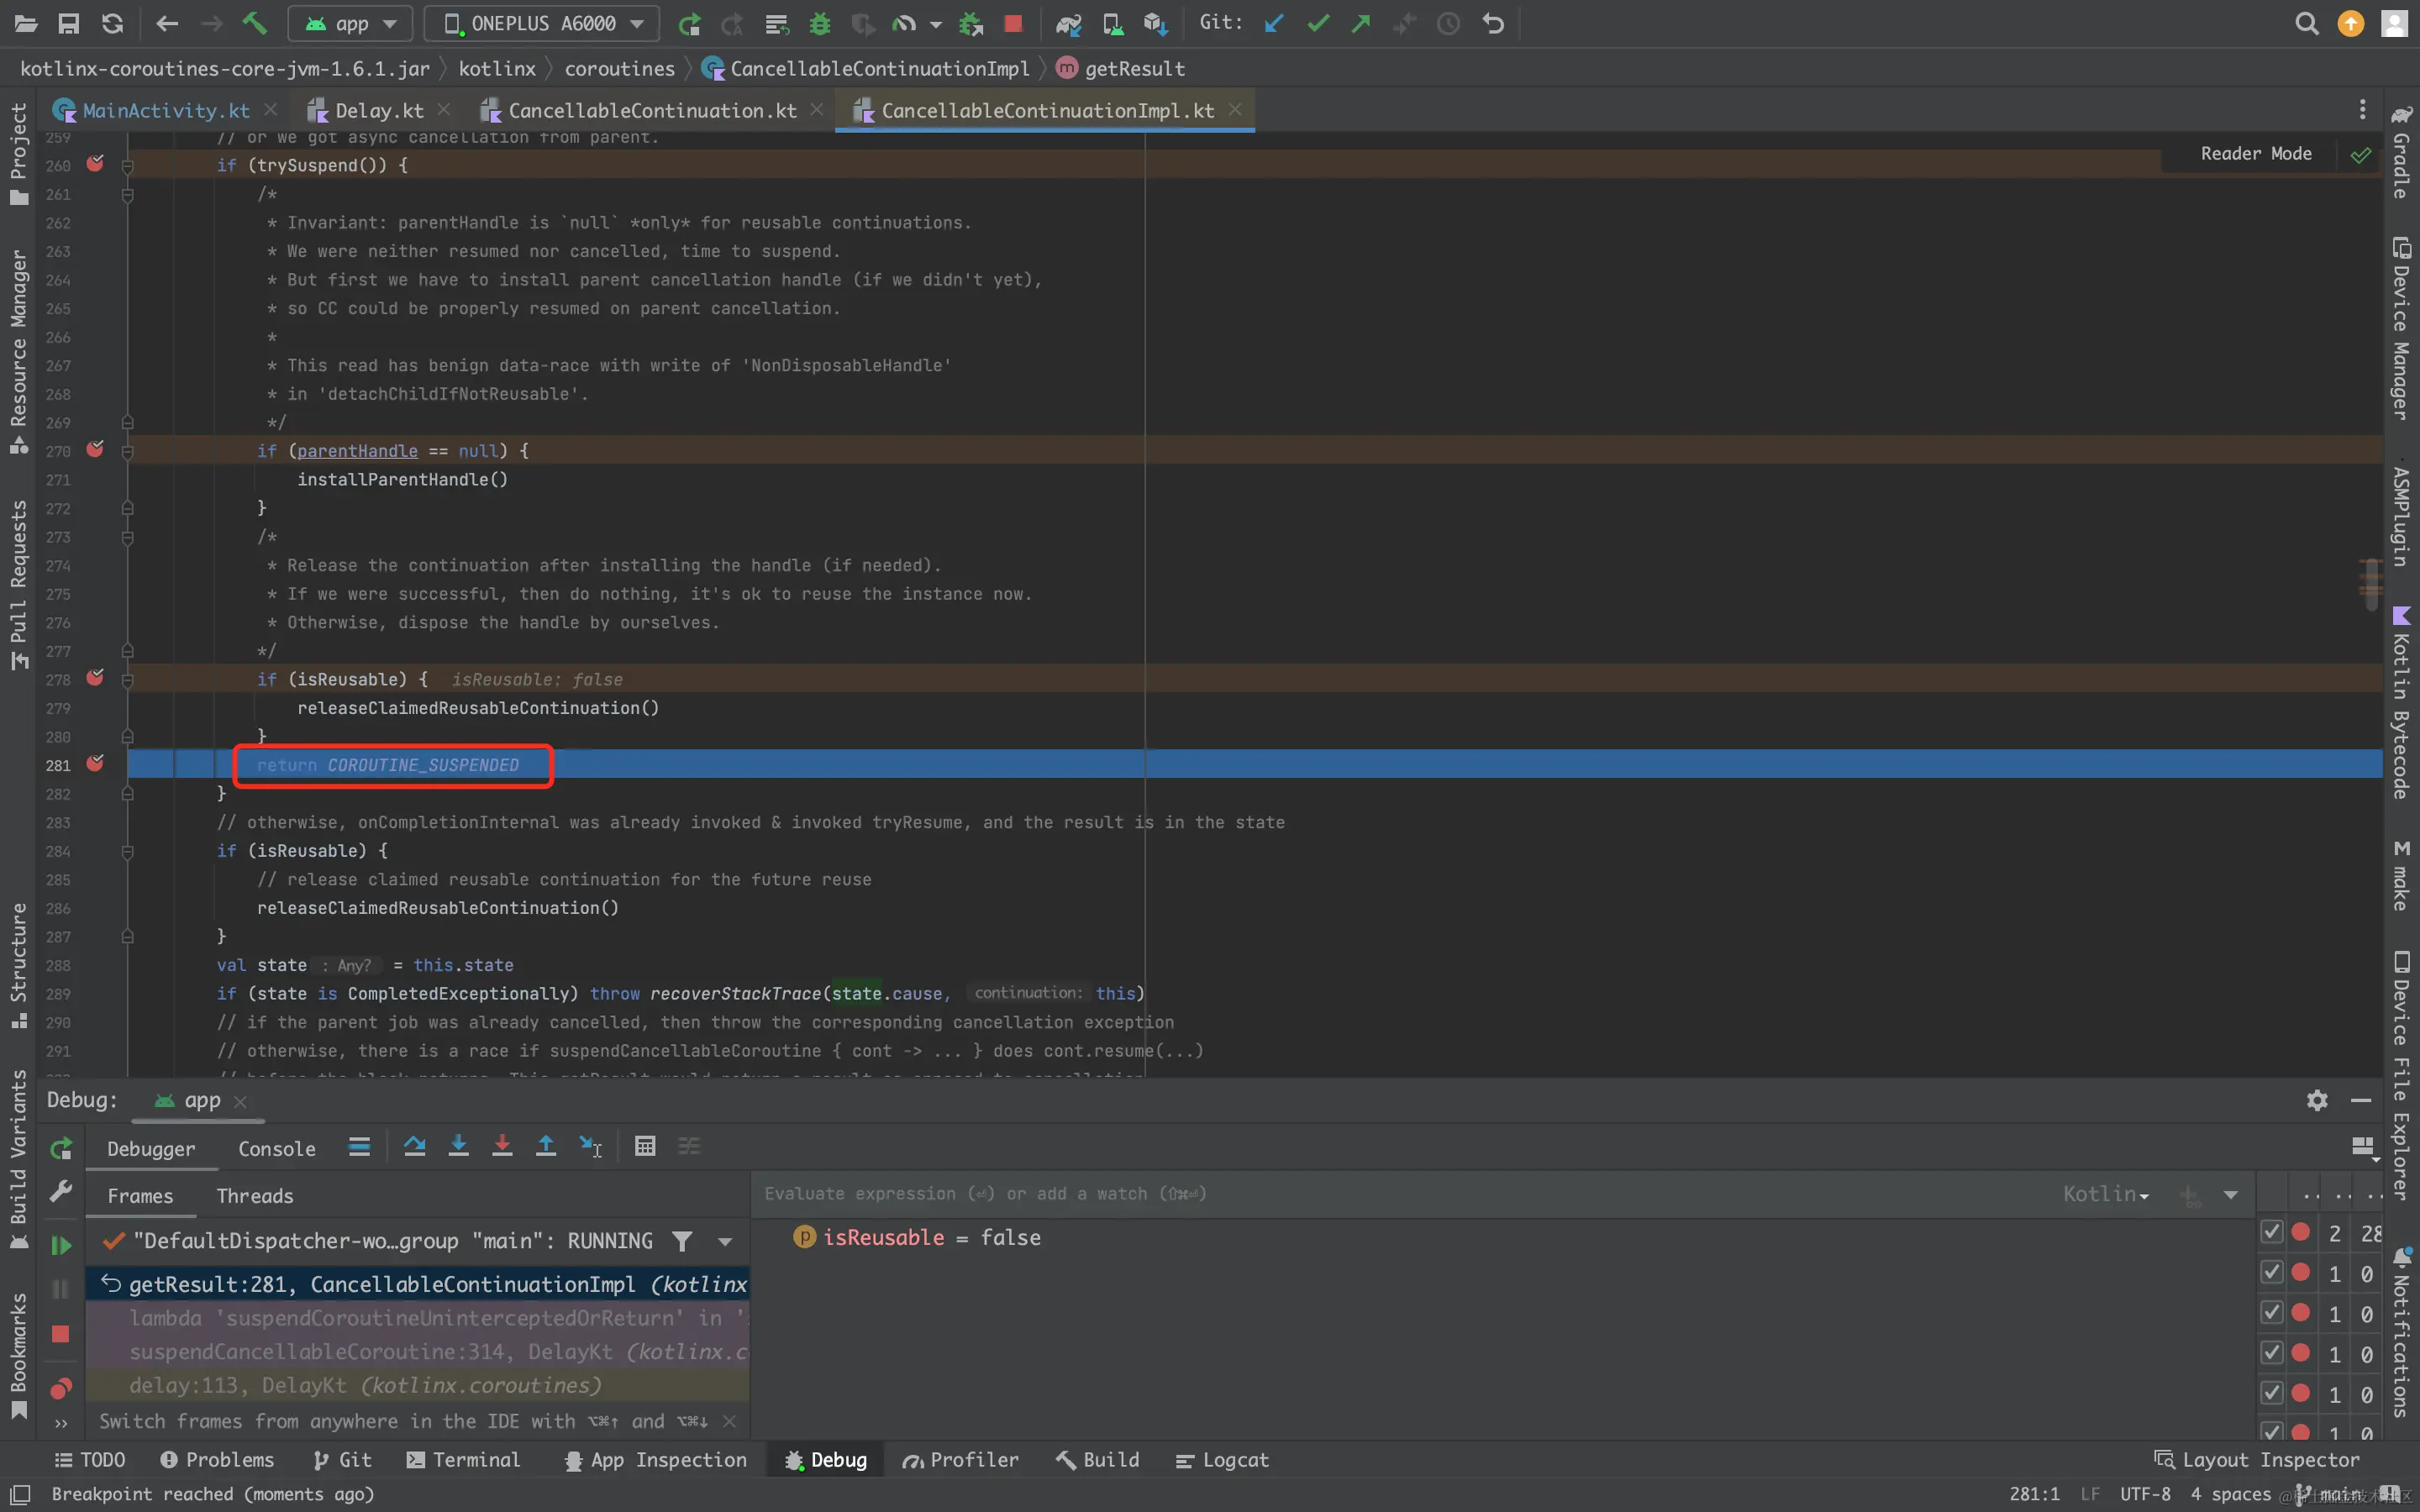Click the Run to Cursor icon
The height and width of the screenshot is (1512, 2420).
click(x=590, y=1146)
